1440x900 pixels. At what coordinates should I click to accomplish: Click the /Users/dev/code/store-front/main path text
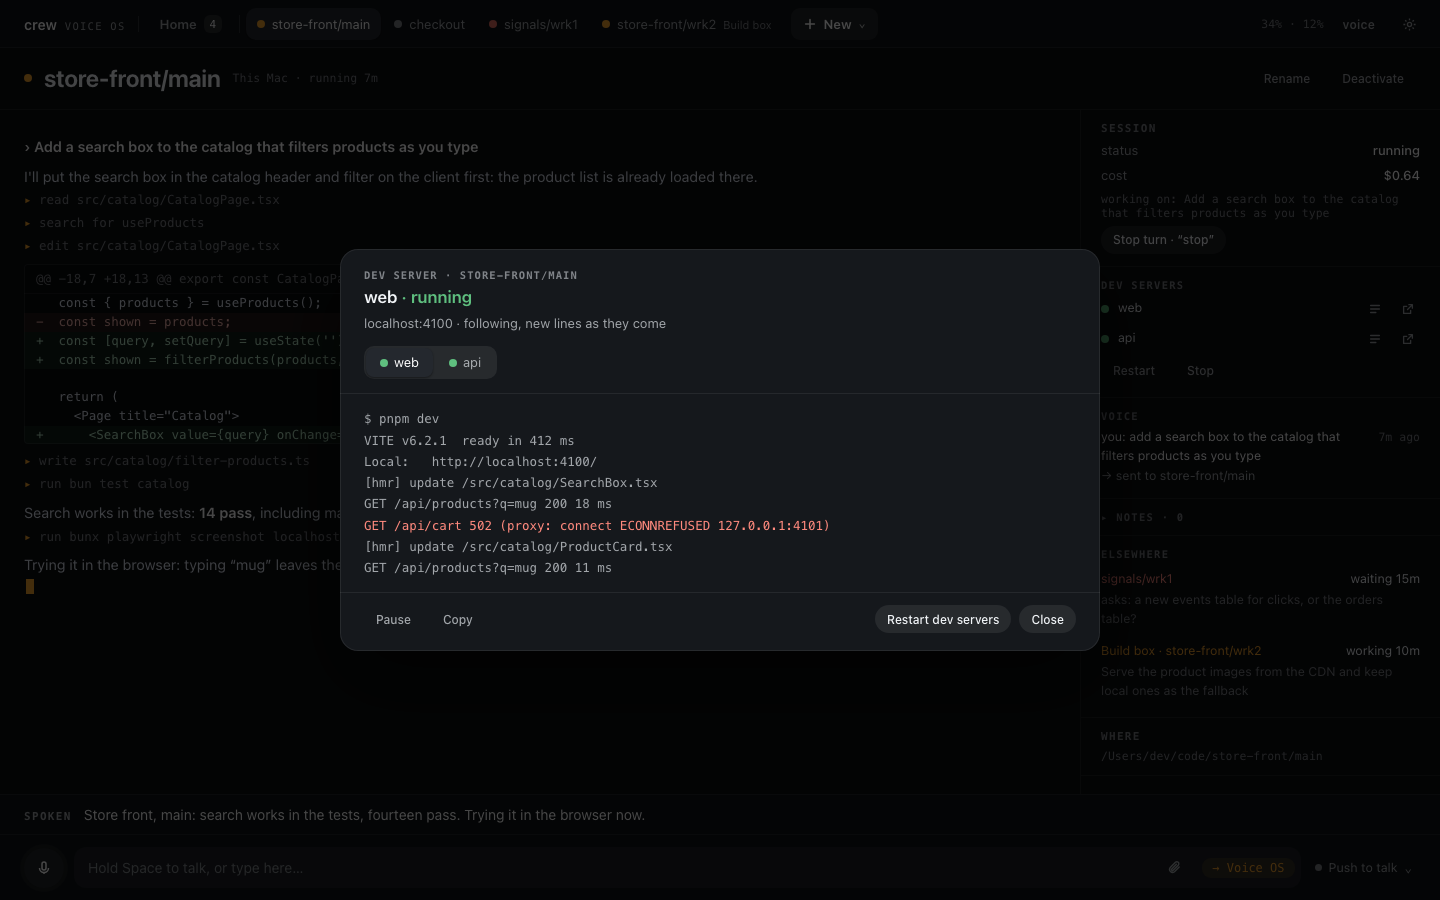(x=1212, y=756)
